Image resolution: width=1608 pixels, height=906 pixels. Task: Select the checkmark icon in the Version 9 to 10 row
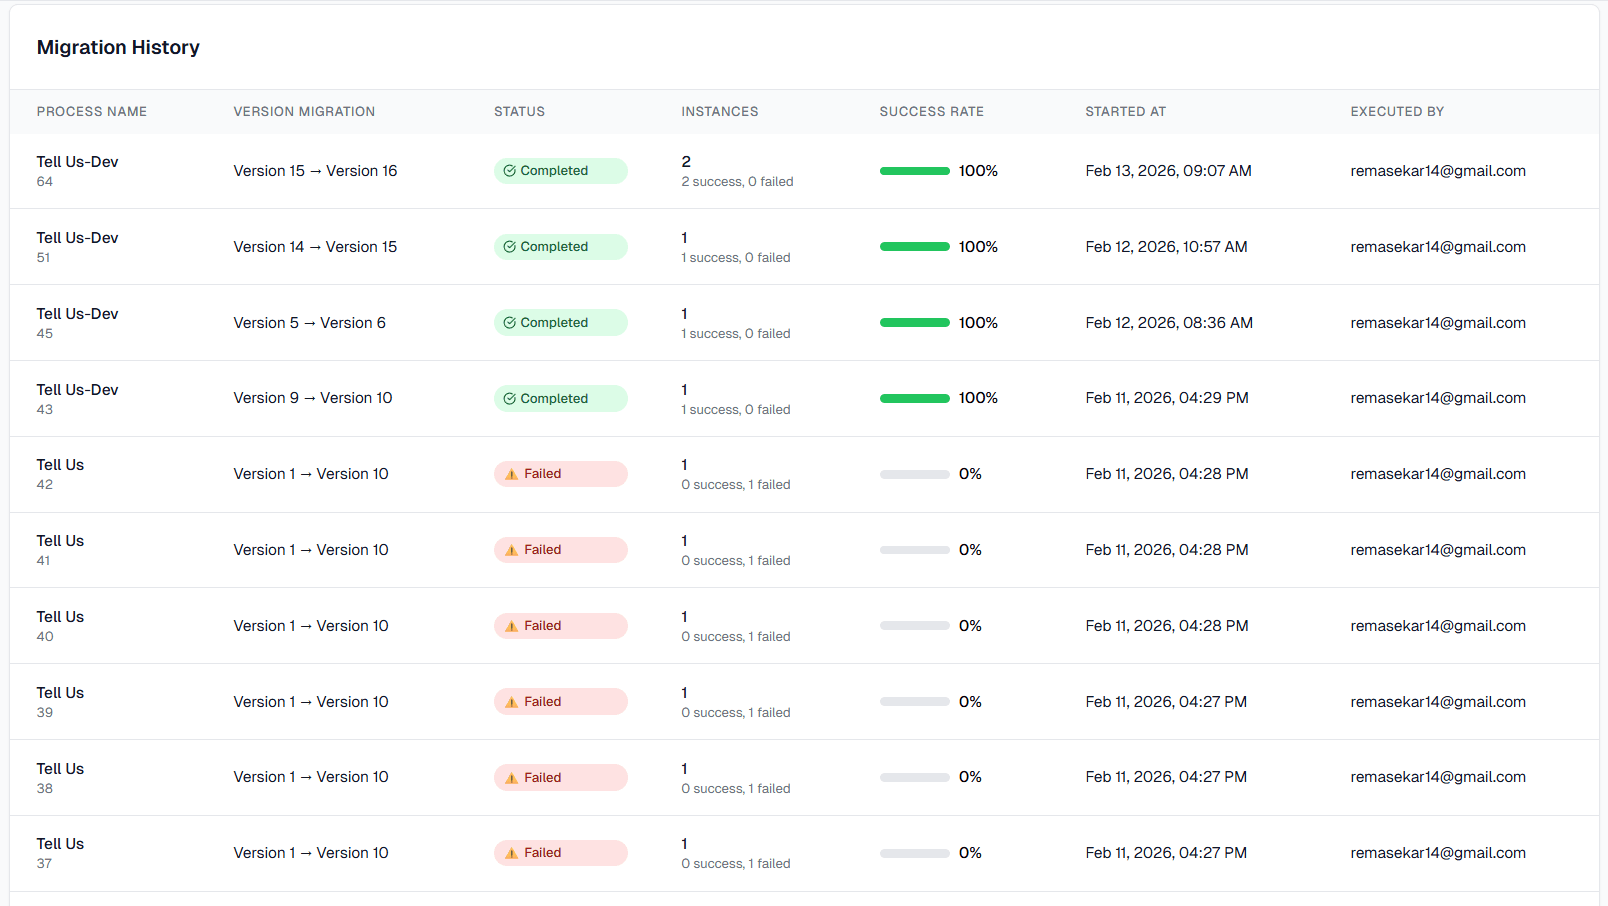tap(510, 398)
